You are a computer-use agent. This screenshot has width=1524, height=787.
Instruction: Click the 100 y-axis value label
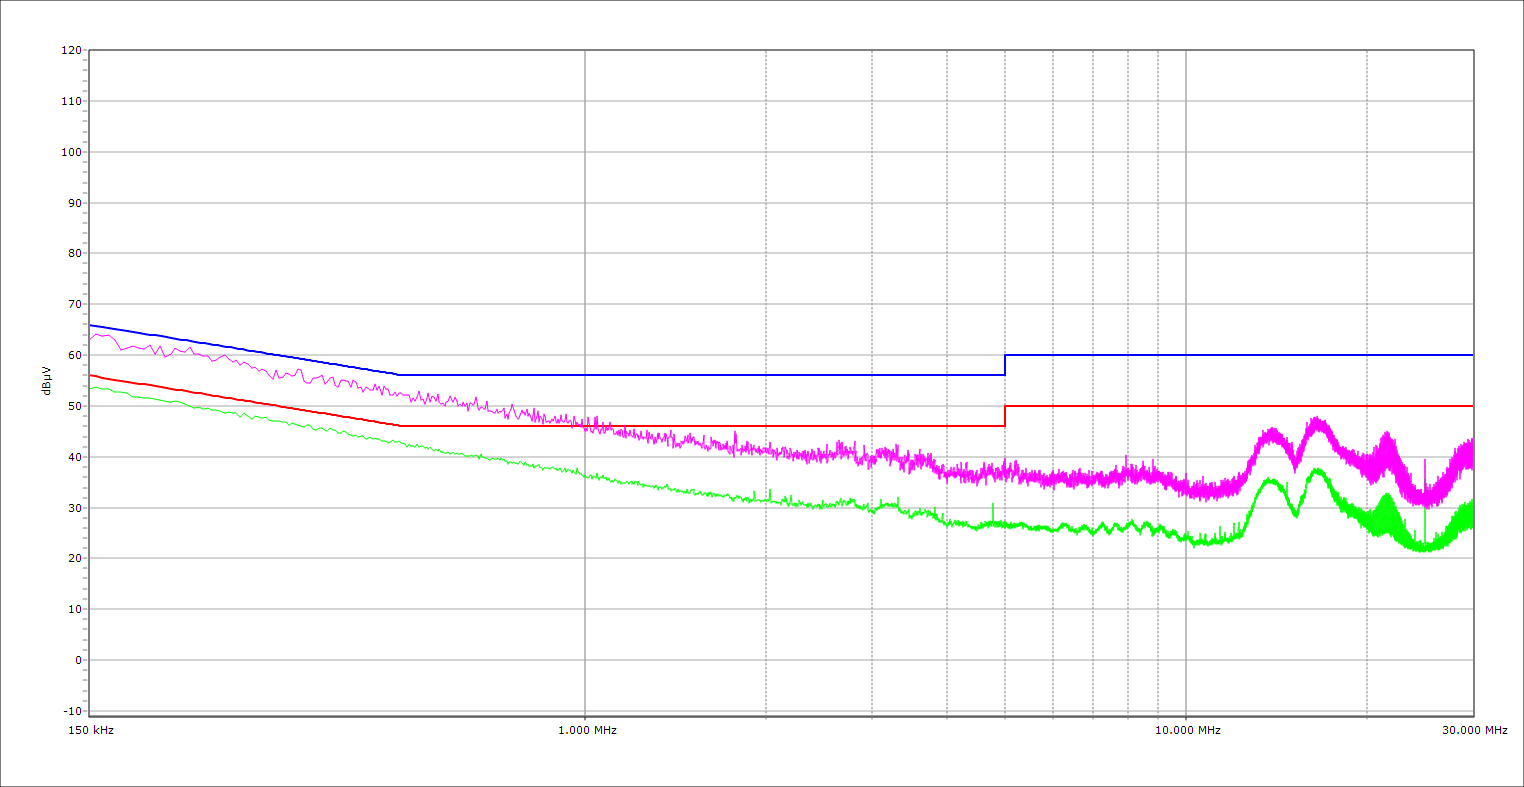(71, 152)
